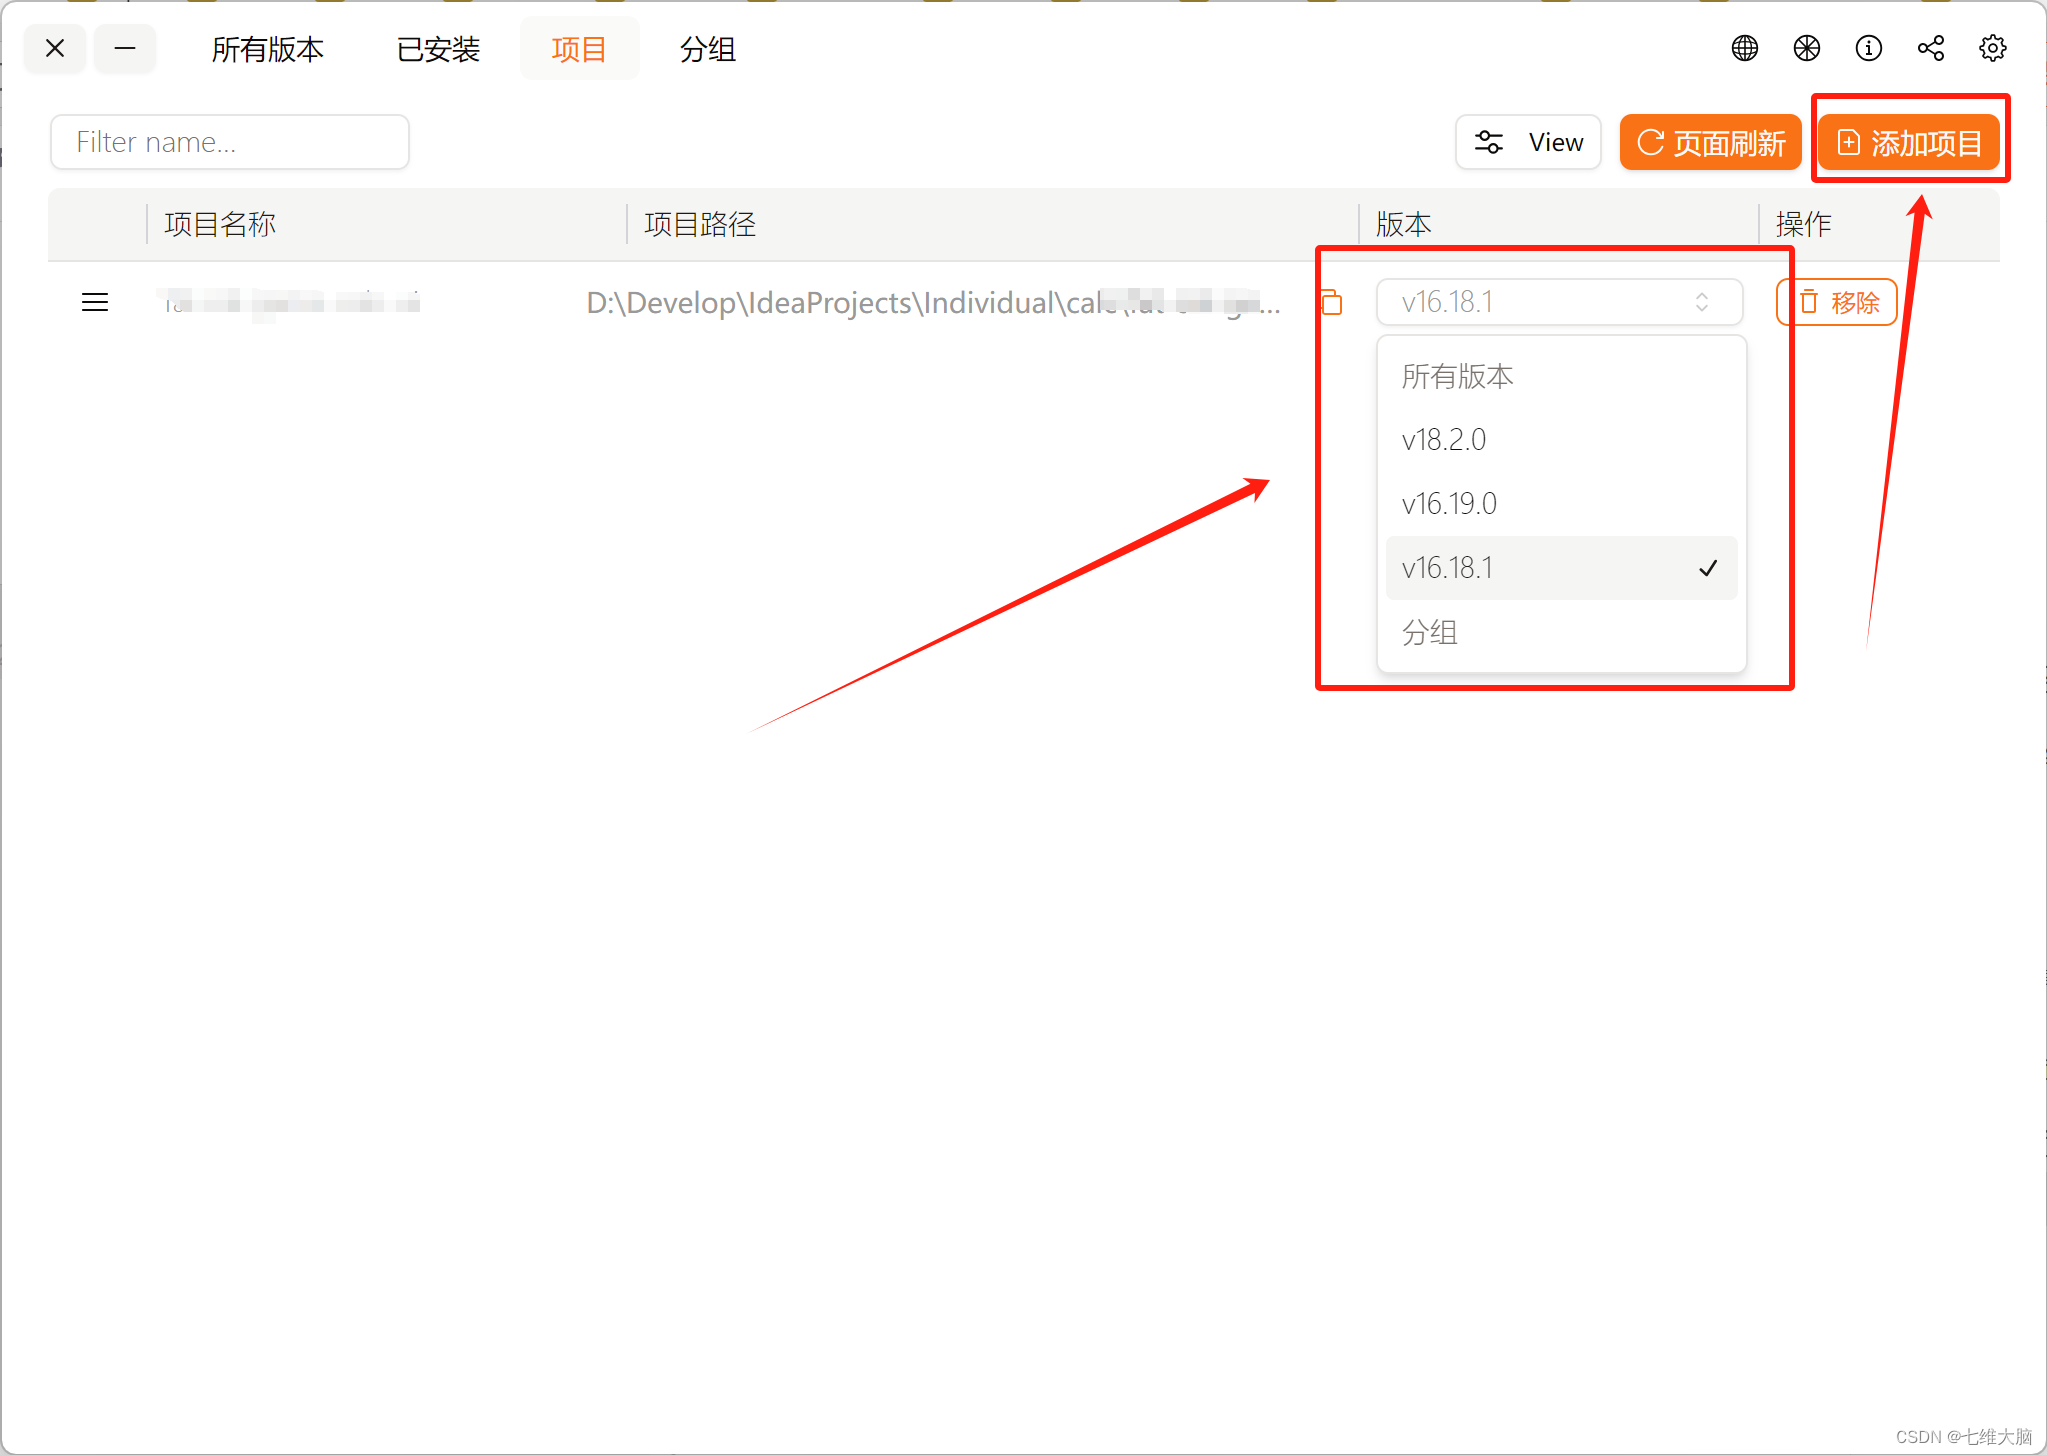Viewport: 2047px width, 1455px height.
Task: Choose v16.19.0 from version list
Action: [1562, 504]
